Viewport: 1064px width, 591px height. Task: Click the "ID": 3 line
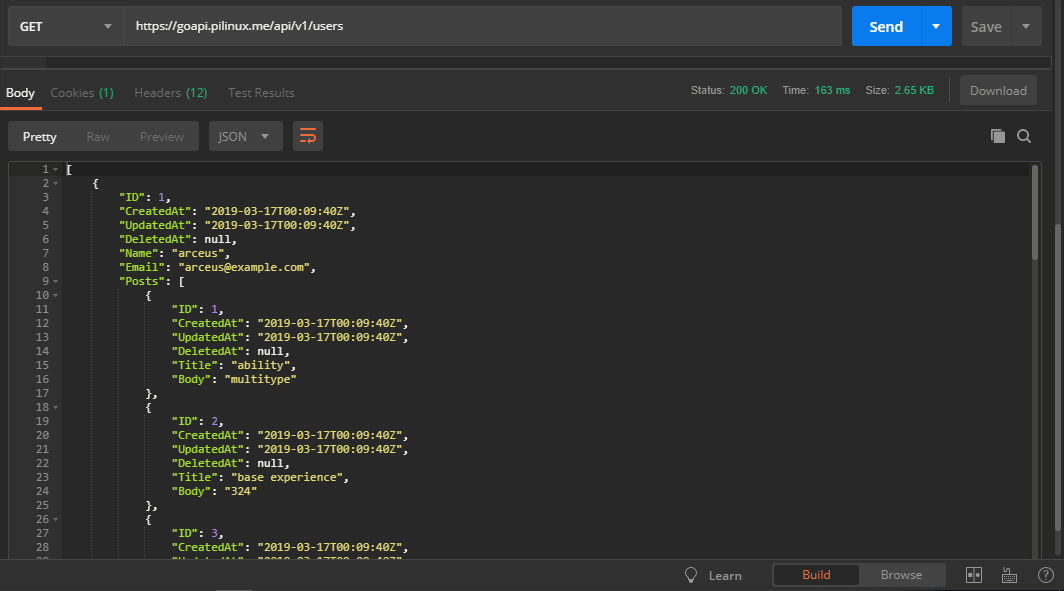pos(197,533)
